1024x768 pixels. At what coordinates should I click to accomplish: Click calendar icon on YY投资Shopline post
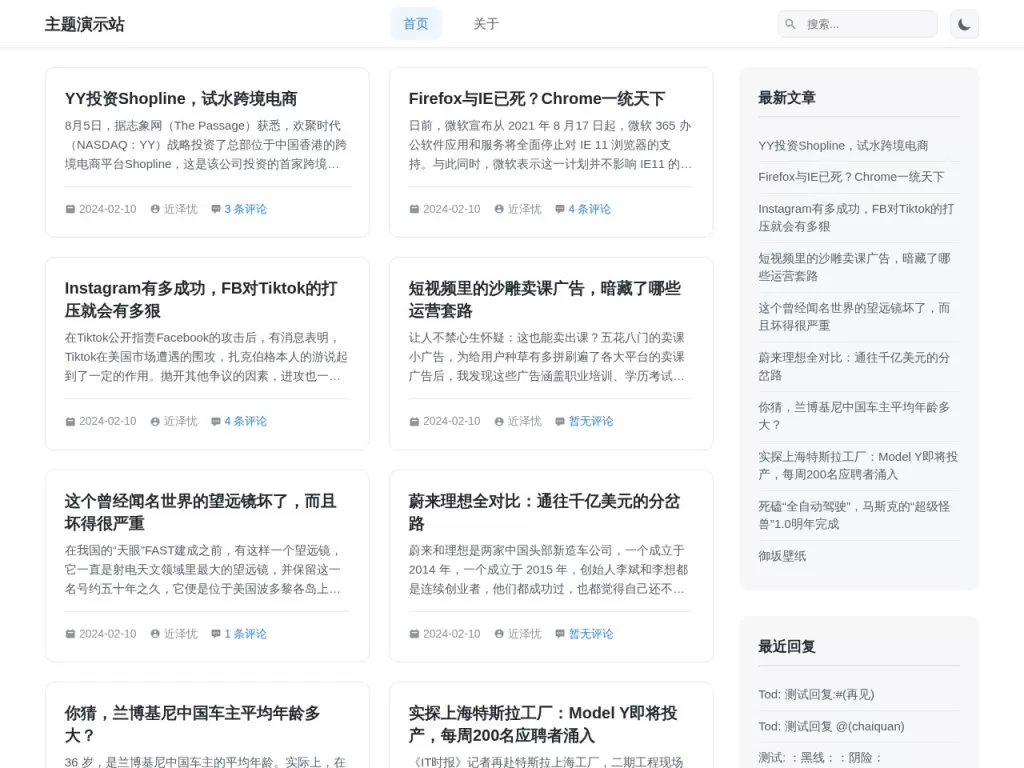(x=70, y=209)
